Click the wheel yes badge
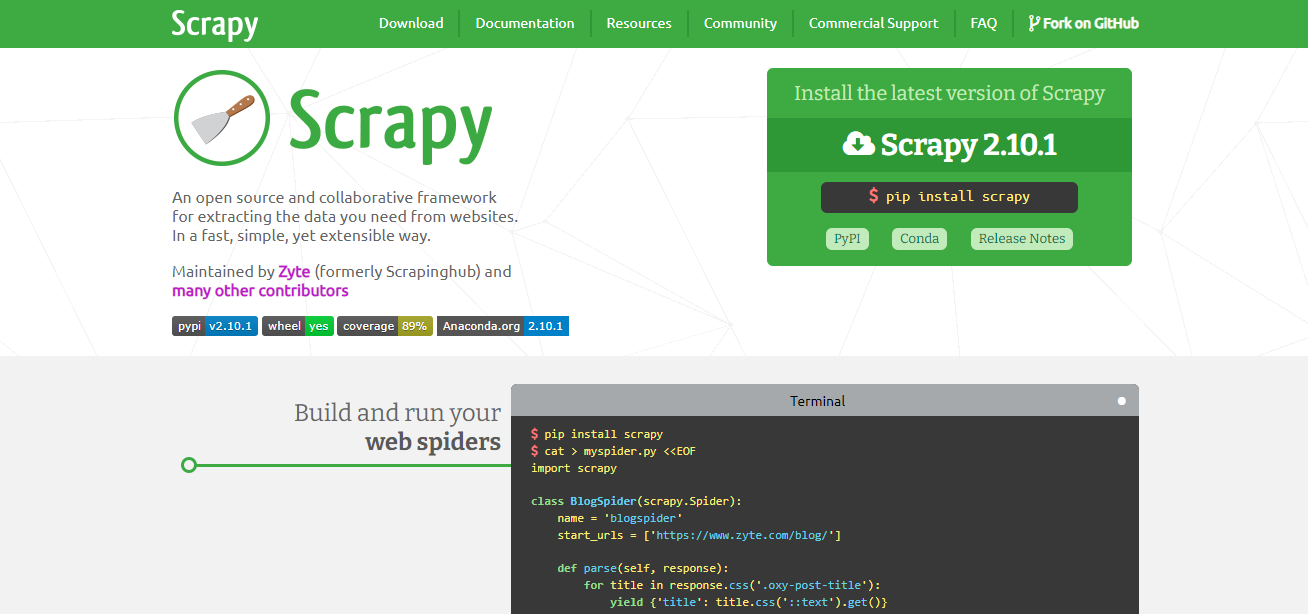1308x614 pixels. coord(298,326)
